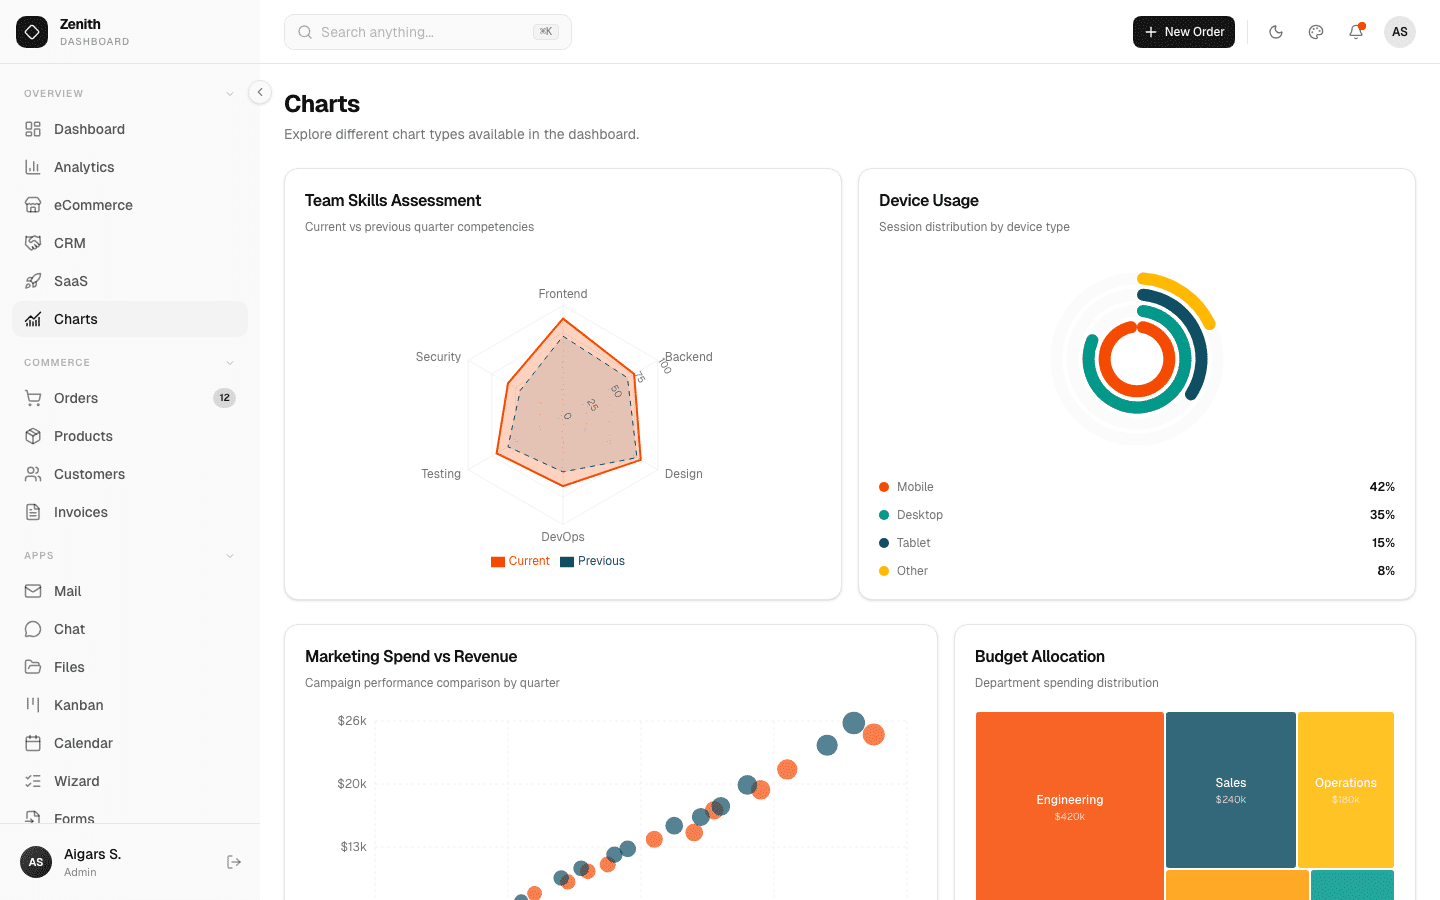Image resolution: width=1440 pixels, height=900 pixels.
Task: Open Kanban from the sidebar icon
Action: click(33, 704)
